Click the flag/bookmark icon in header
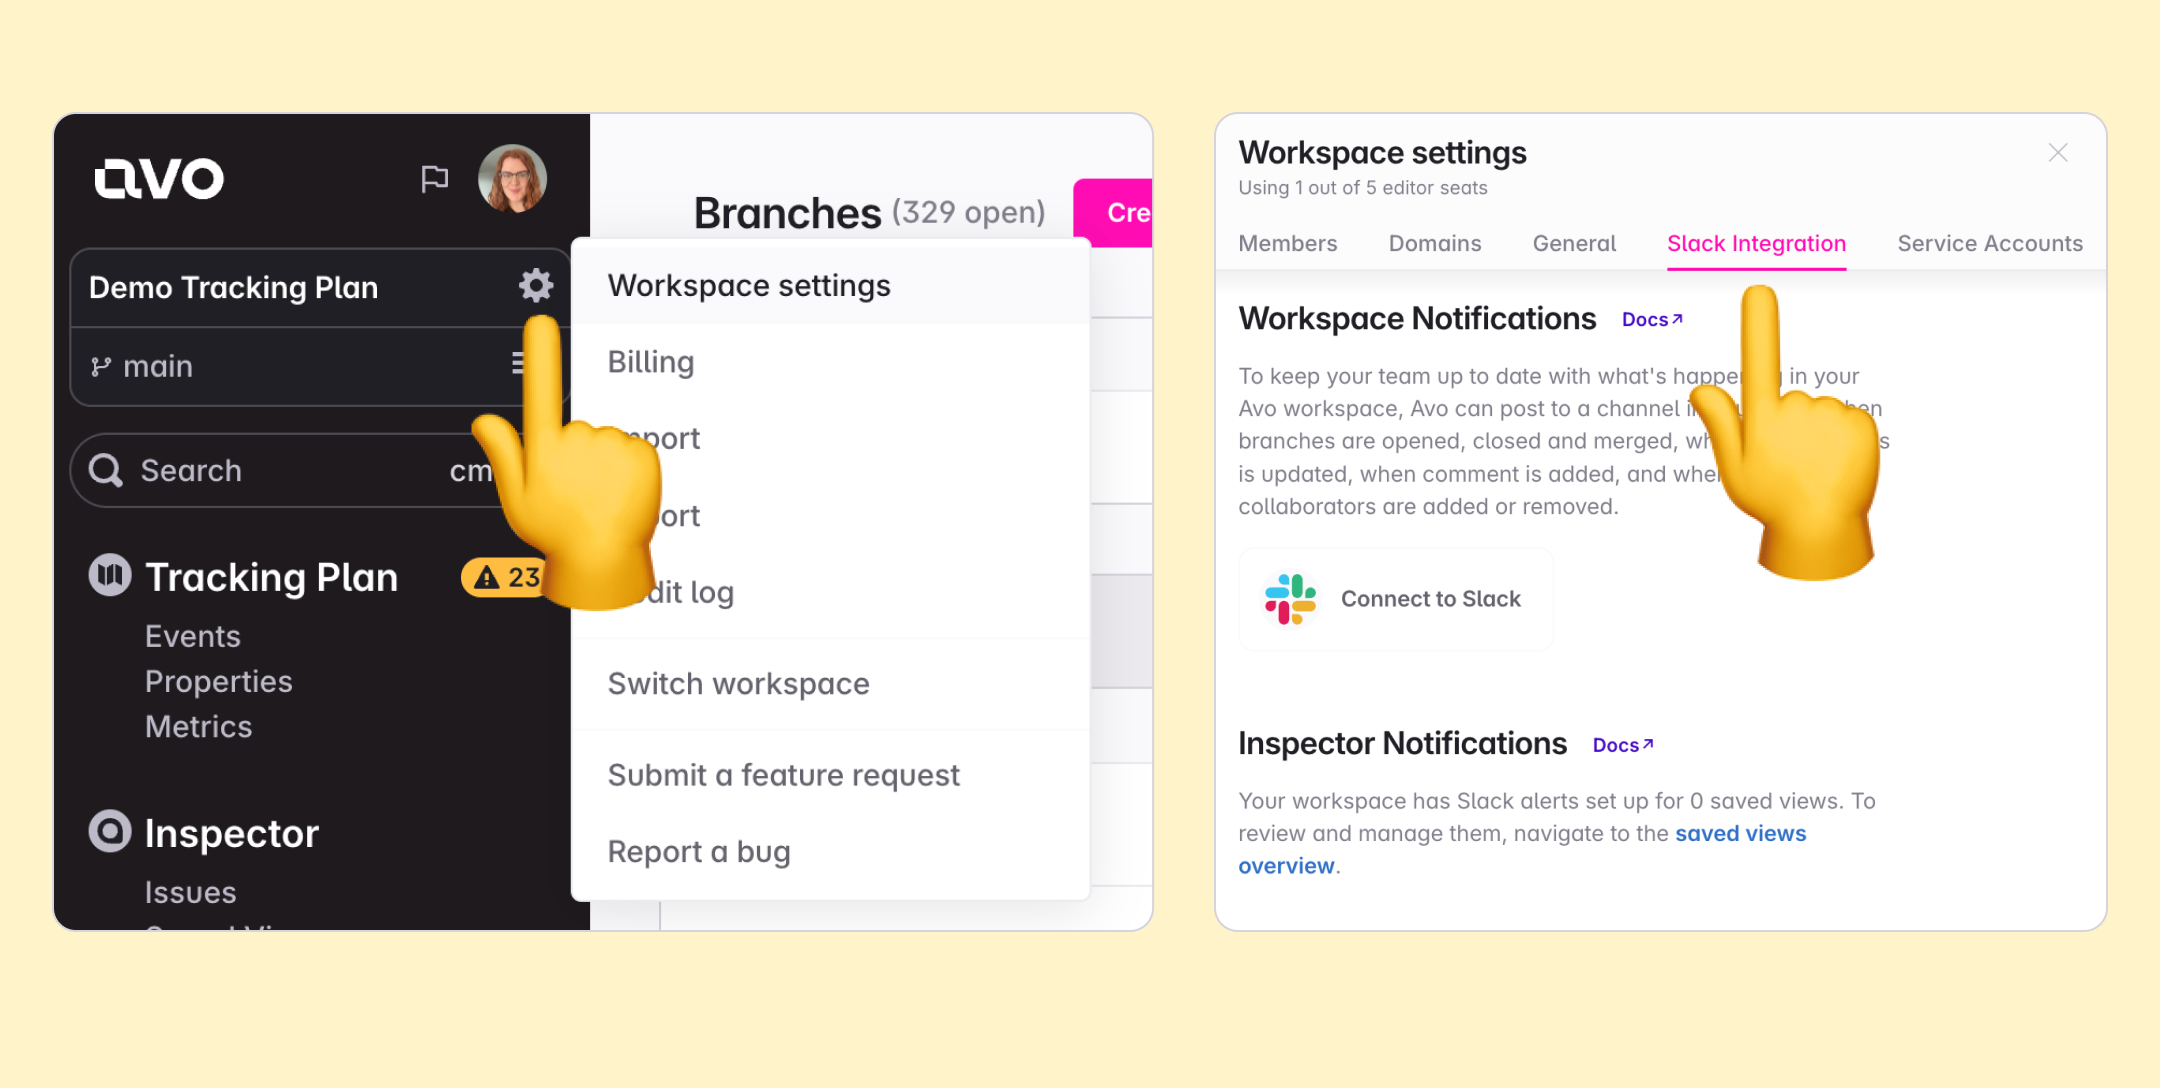This screenshot has height=1088, width=2160. [x=436, y=178]
